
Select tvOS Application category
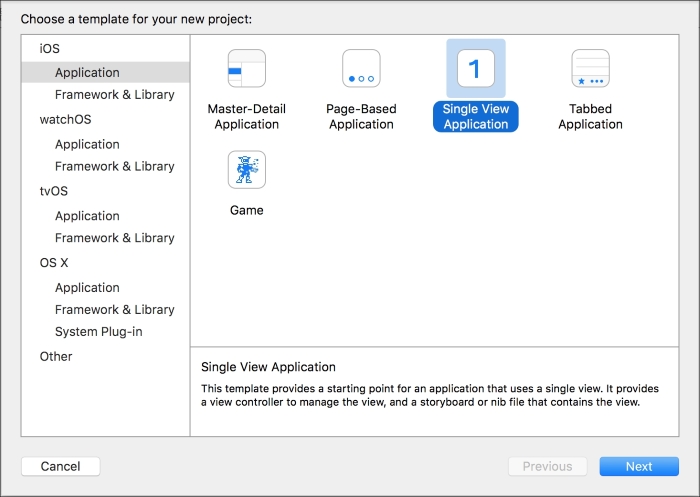[x=87, y=216]
